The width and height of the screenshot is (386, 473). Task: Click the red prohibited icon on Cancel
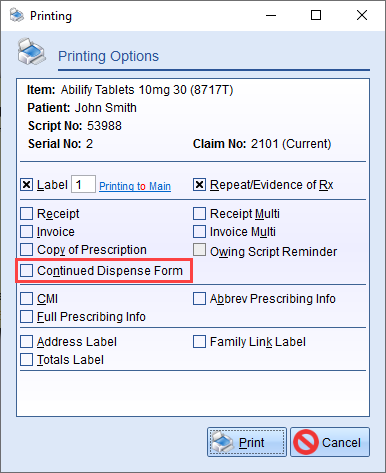306,442
